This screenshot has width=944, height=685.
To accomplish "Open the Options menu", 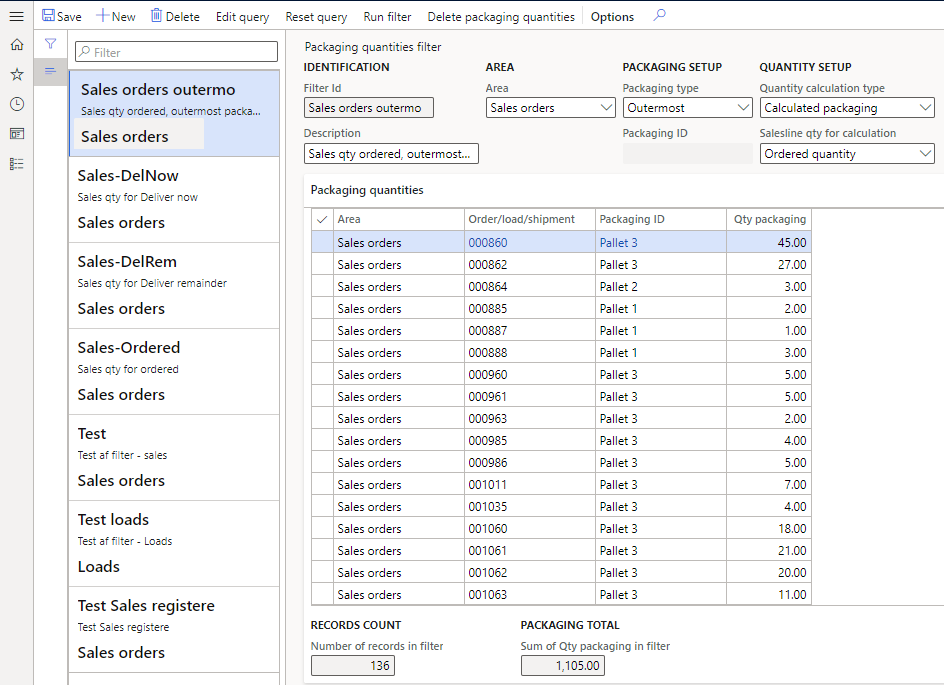I will tap(612, 17).
